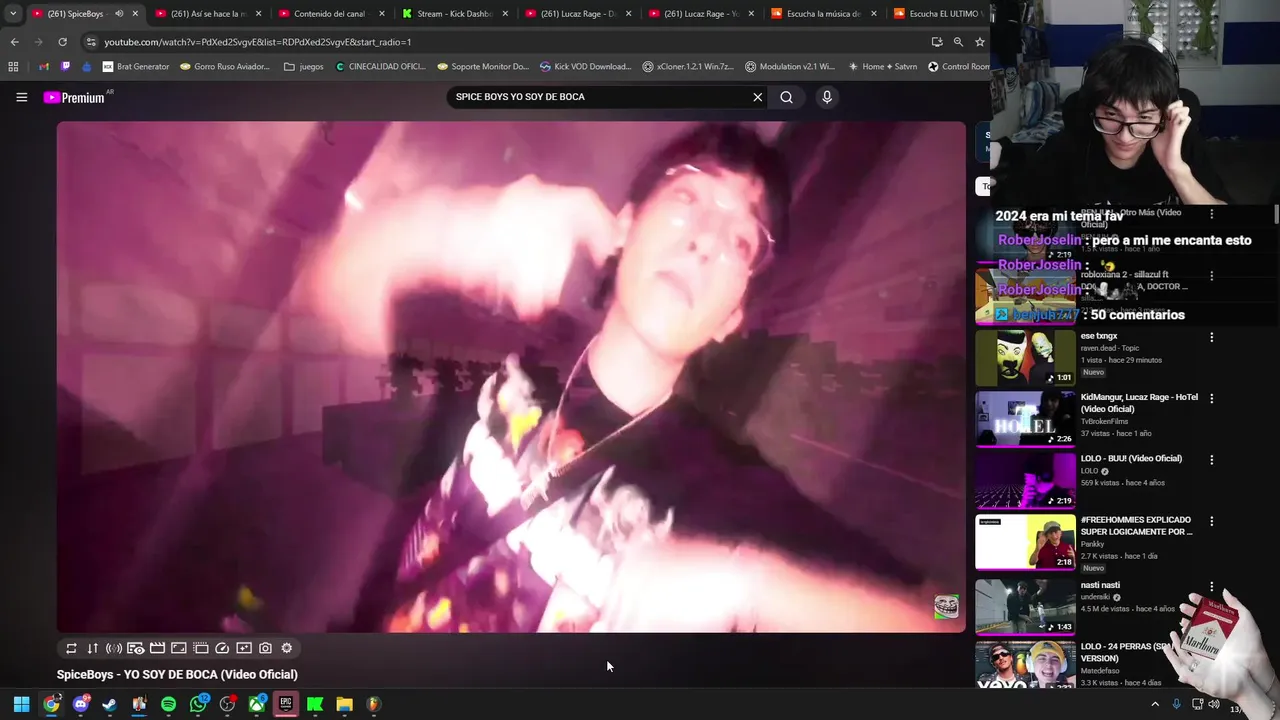This screenshot has height=720, width=1280.
Task: Open the 'Kick VOD Download...' bookmark
Action: 585,67
